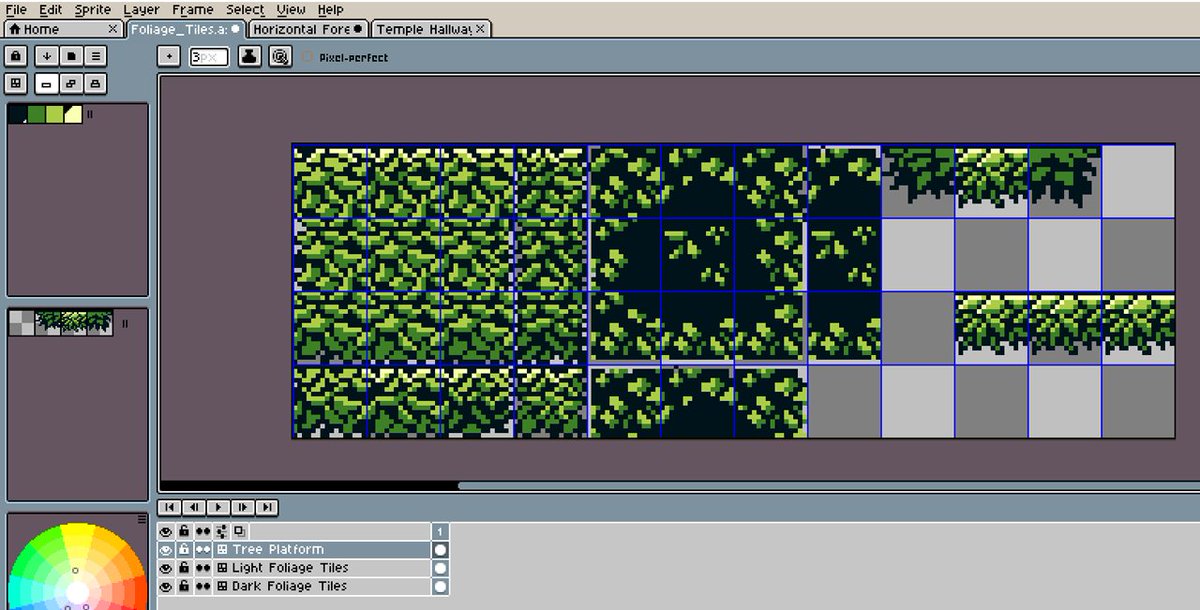Go to the first frame
This screenshot has width=1200, height=610.
170,507
